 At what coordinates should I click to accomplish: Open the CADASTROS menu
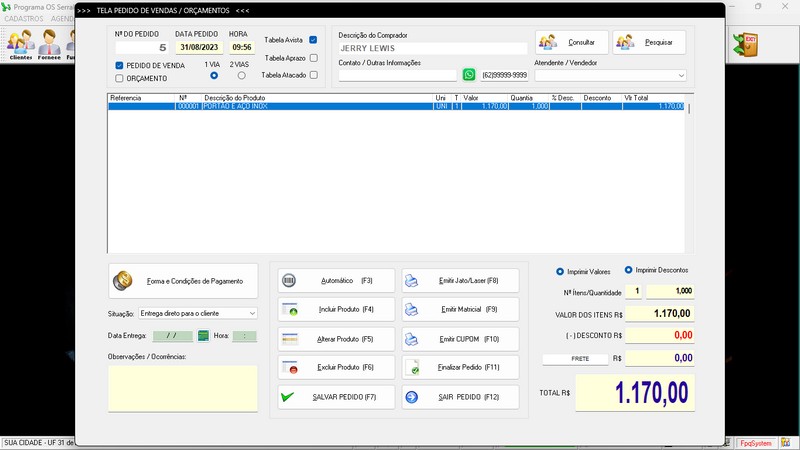click(x=24, y=19)
